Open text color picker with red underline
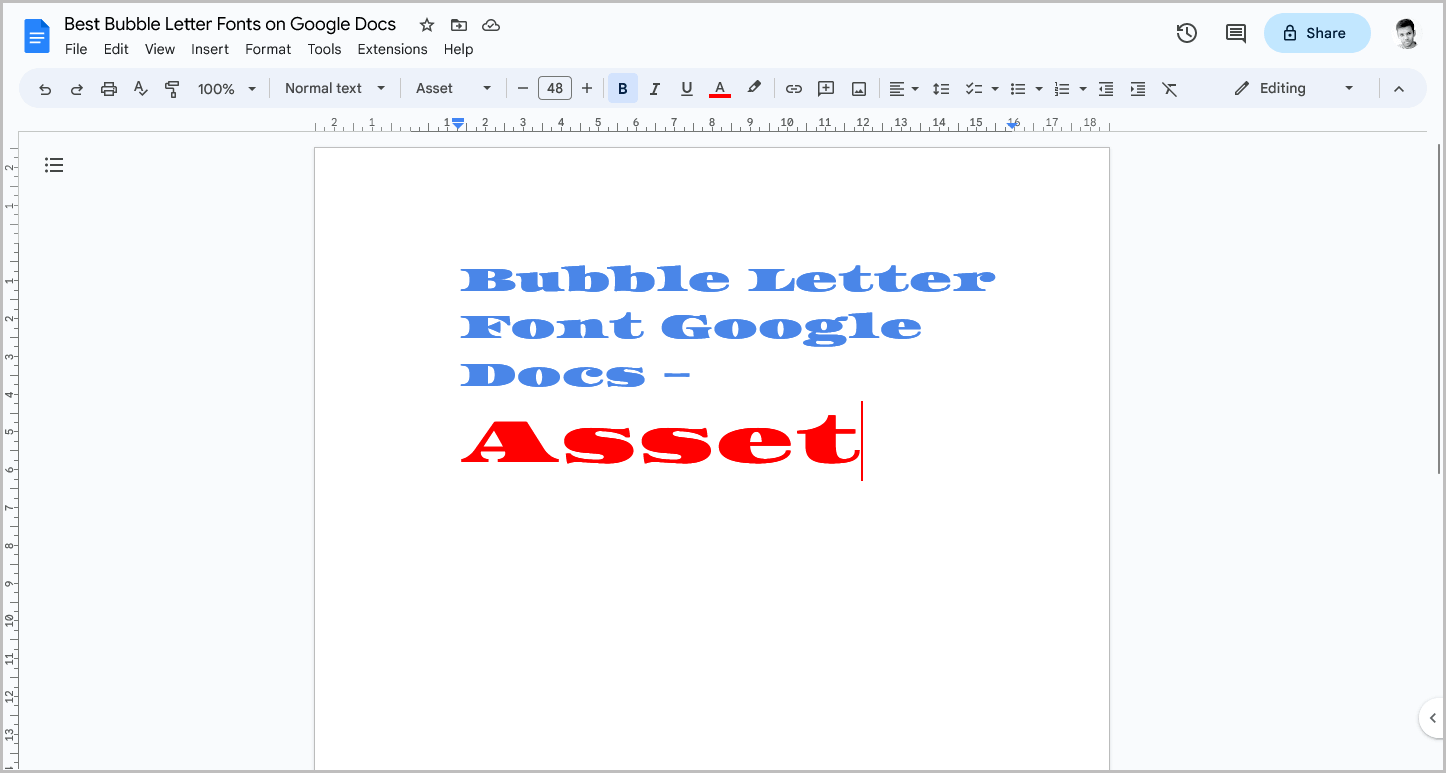Screen dimensions: 1446x773 point(719,89)
